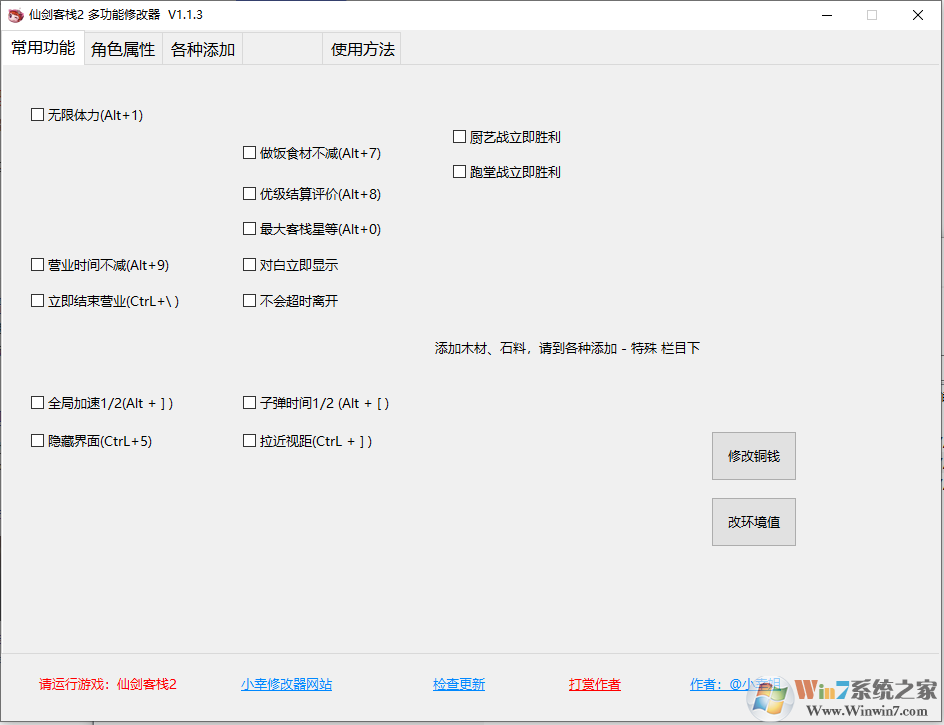Open the 各种添加 tab
This screenshot has height=725, width=944.
pos(202,48)
